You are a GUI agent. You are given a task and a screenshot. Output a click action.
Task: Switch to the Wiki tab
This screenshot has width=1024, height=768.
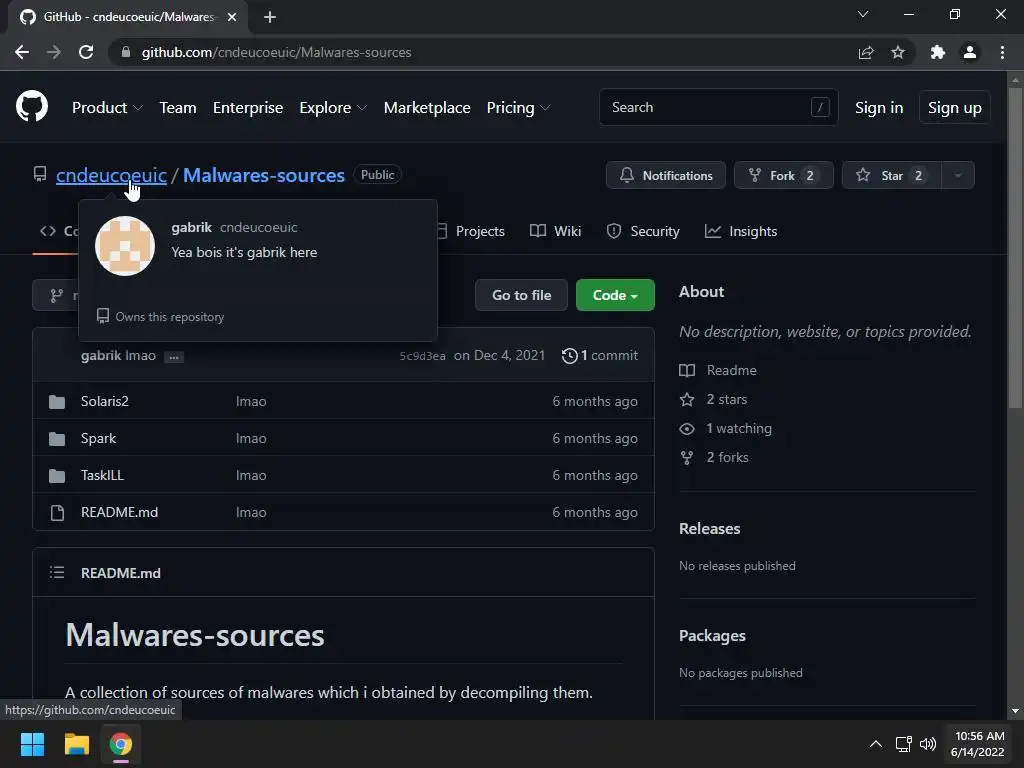click(x=556, y=231)
